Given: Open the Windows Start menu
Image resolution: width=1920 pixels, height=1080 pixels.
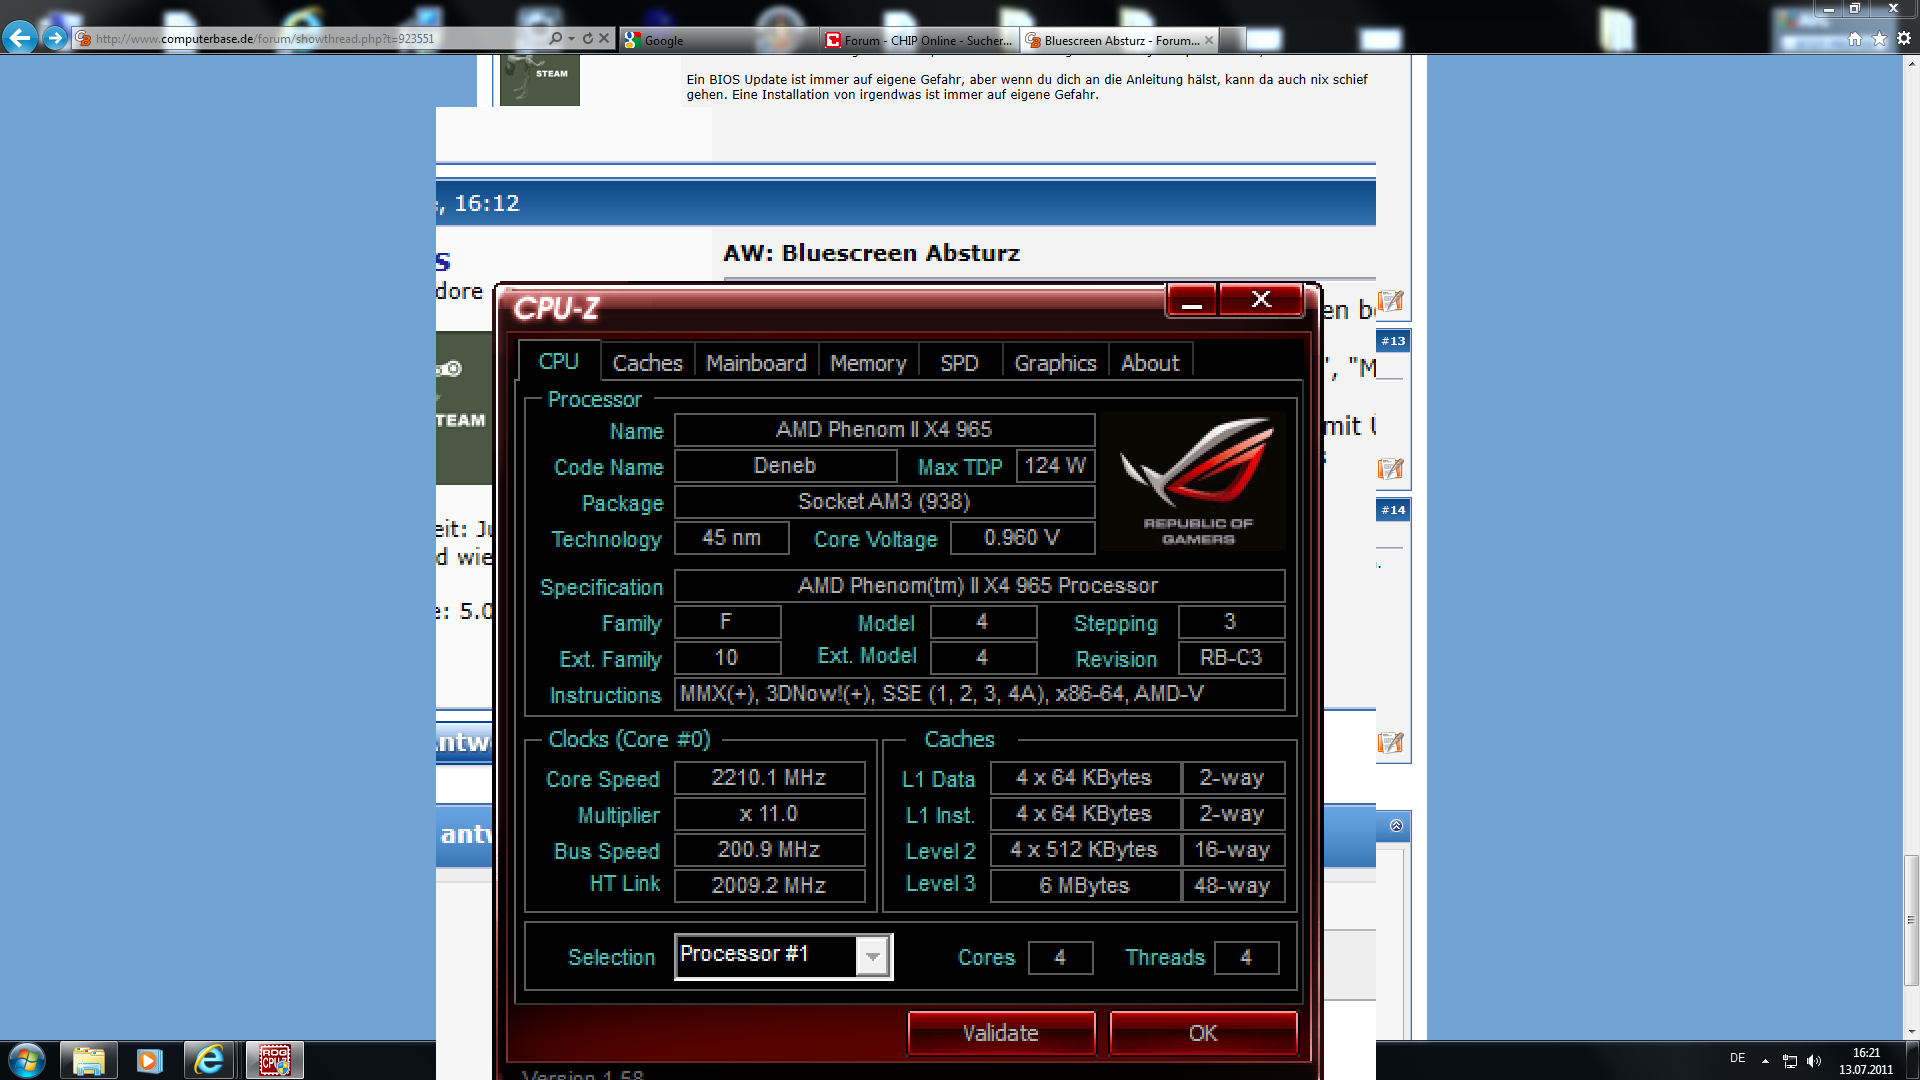Looking at the screenshot, I should [x=27, y=1060].
